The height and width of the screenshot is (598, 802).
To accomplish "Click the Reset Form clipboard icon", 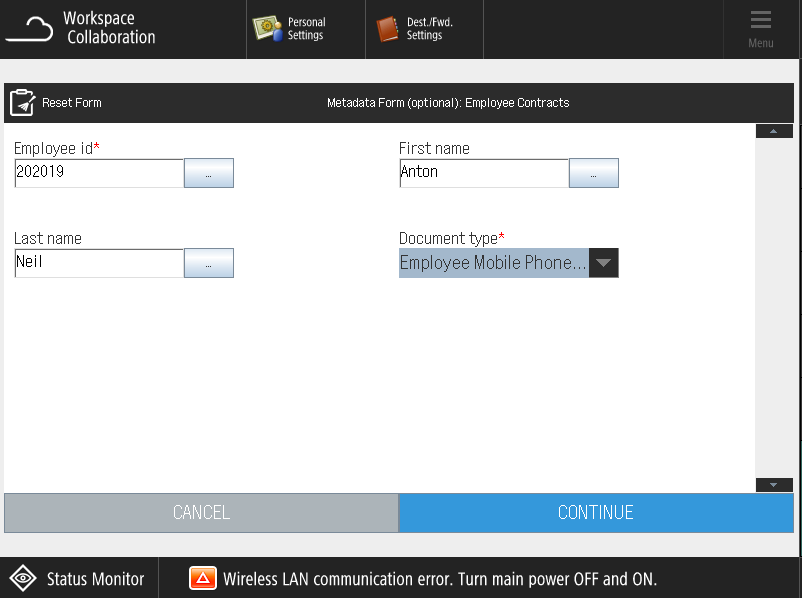I will [22, 103].
